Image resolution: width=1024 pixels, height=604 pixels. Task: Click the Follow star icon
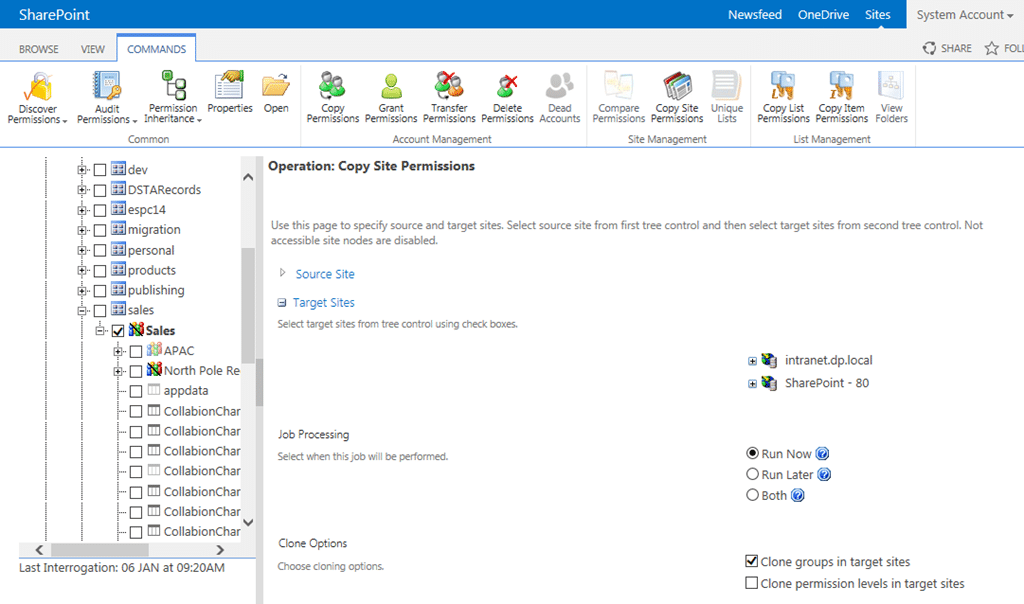991,48
